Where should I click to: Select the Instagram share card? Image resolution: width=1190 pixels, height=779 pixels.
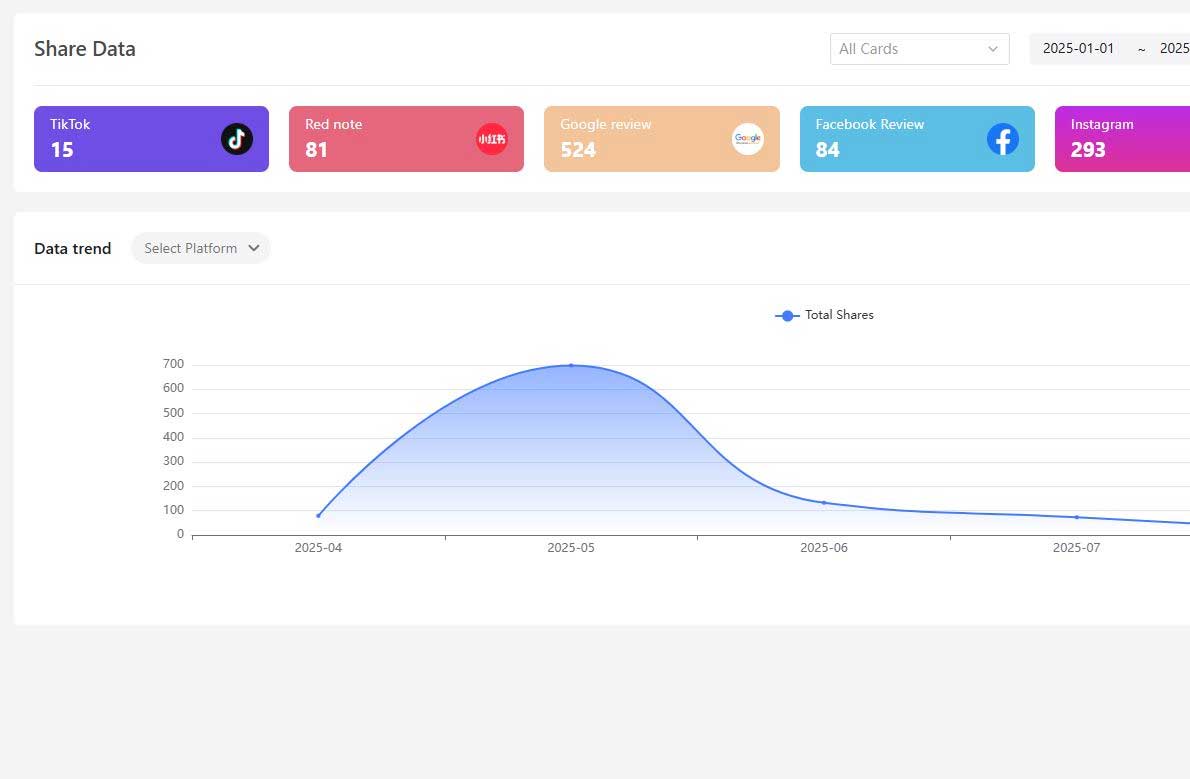[x=1122, y=139]
